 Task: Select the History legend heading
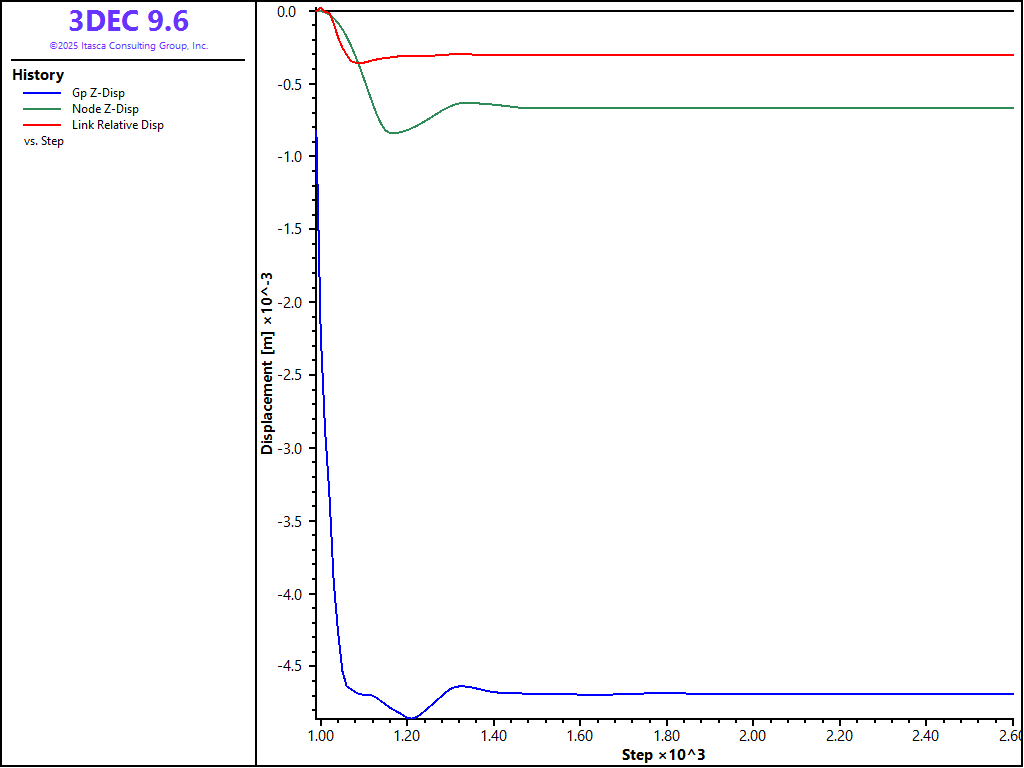point(38,75)
